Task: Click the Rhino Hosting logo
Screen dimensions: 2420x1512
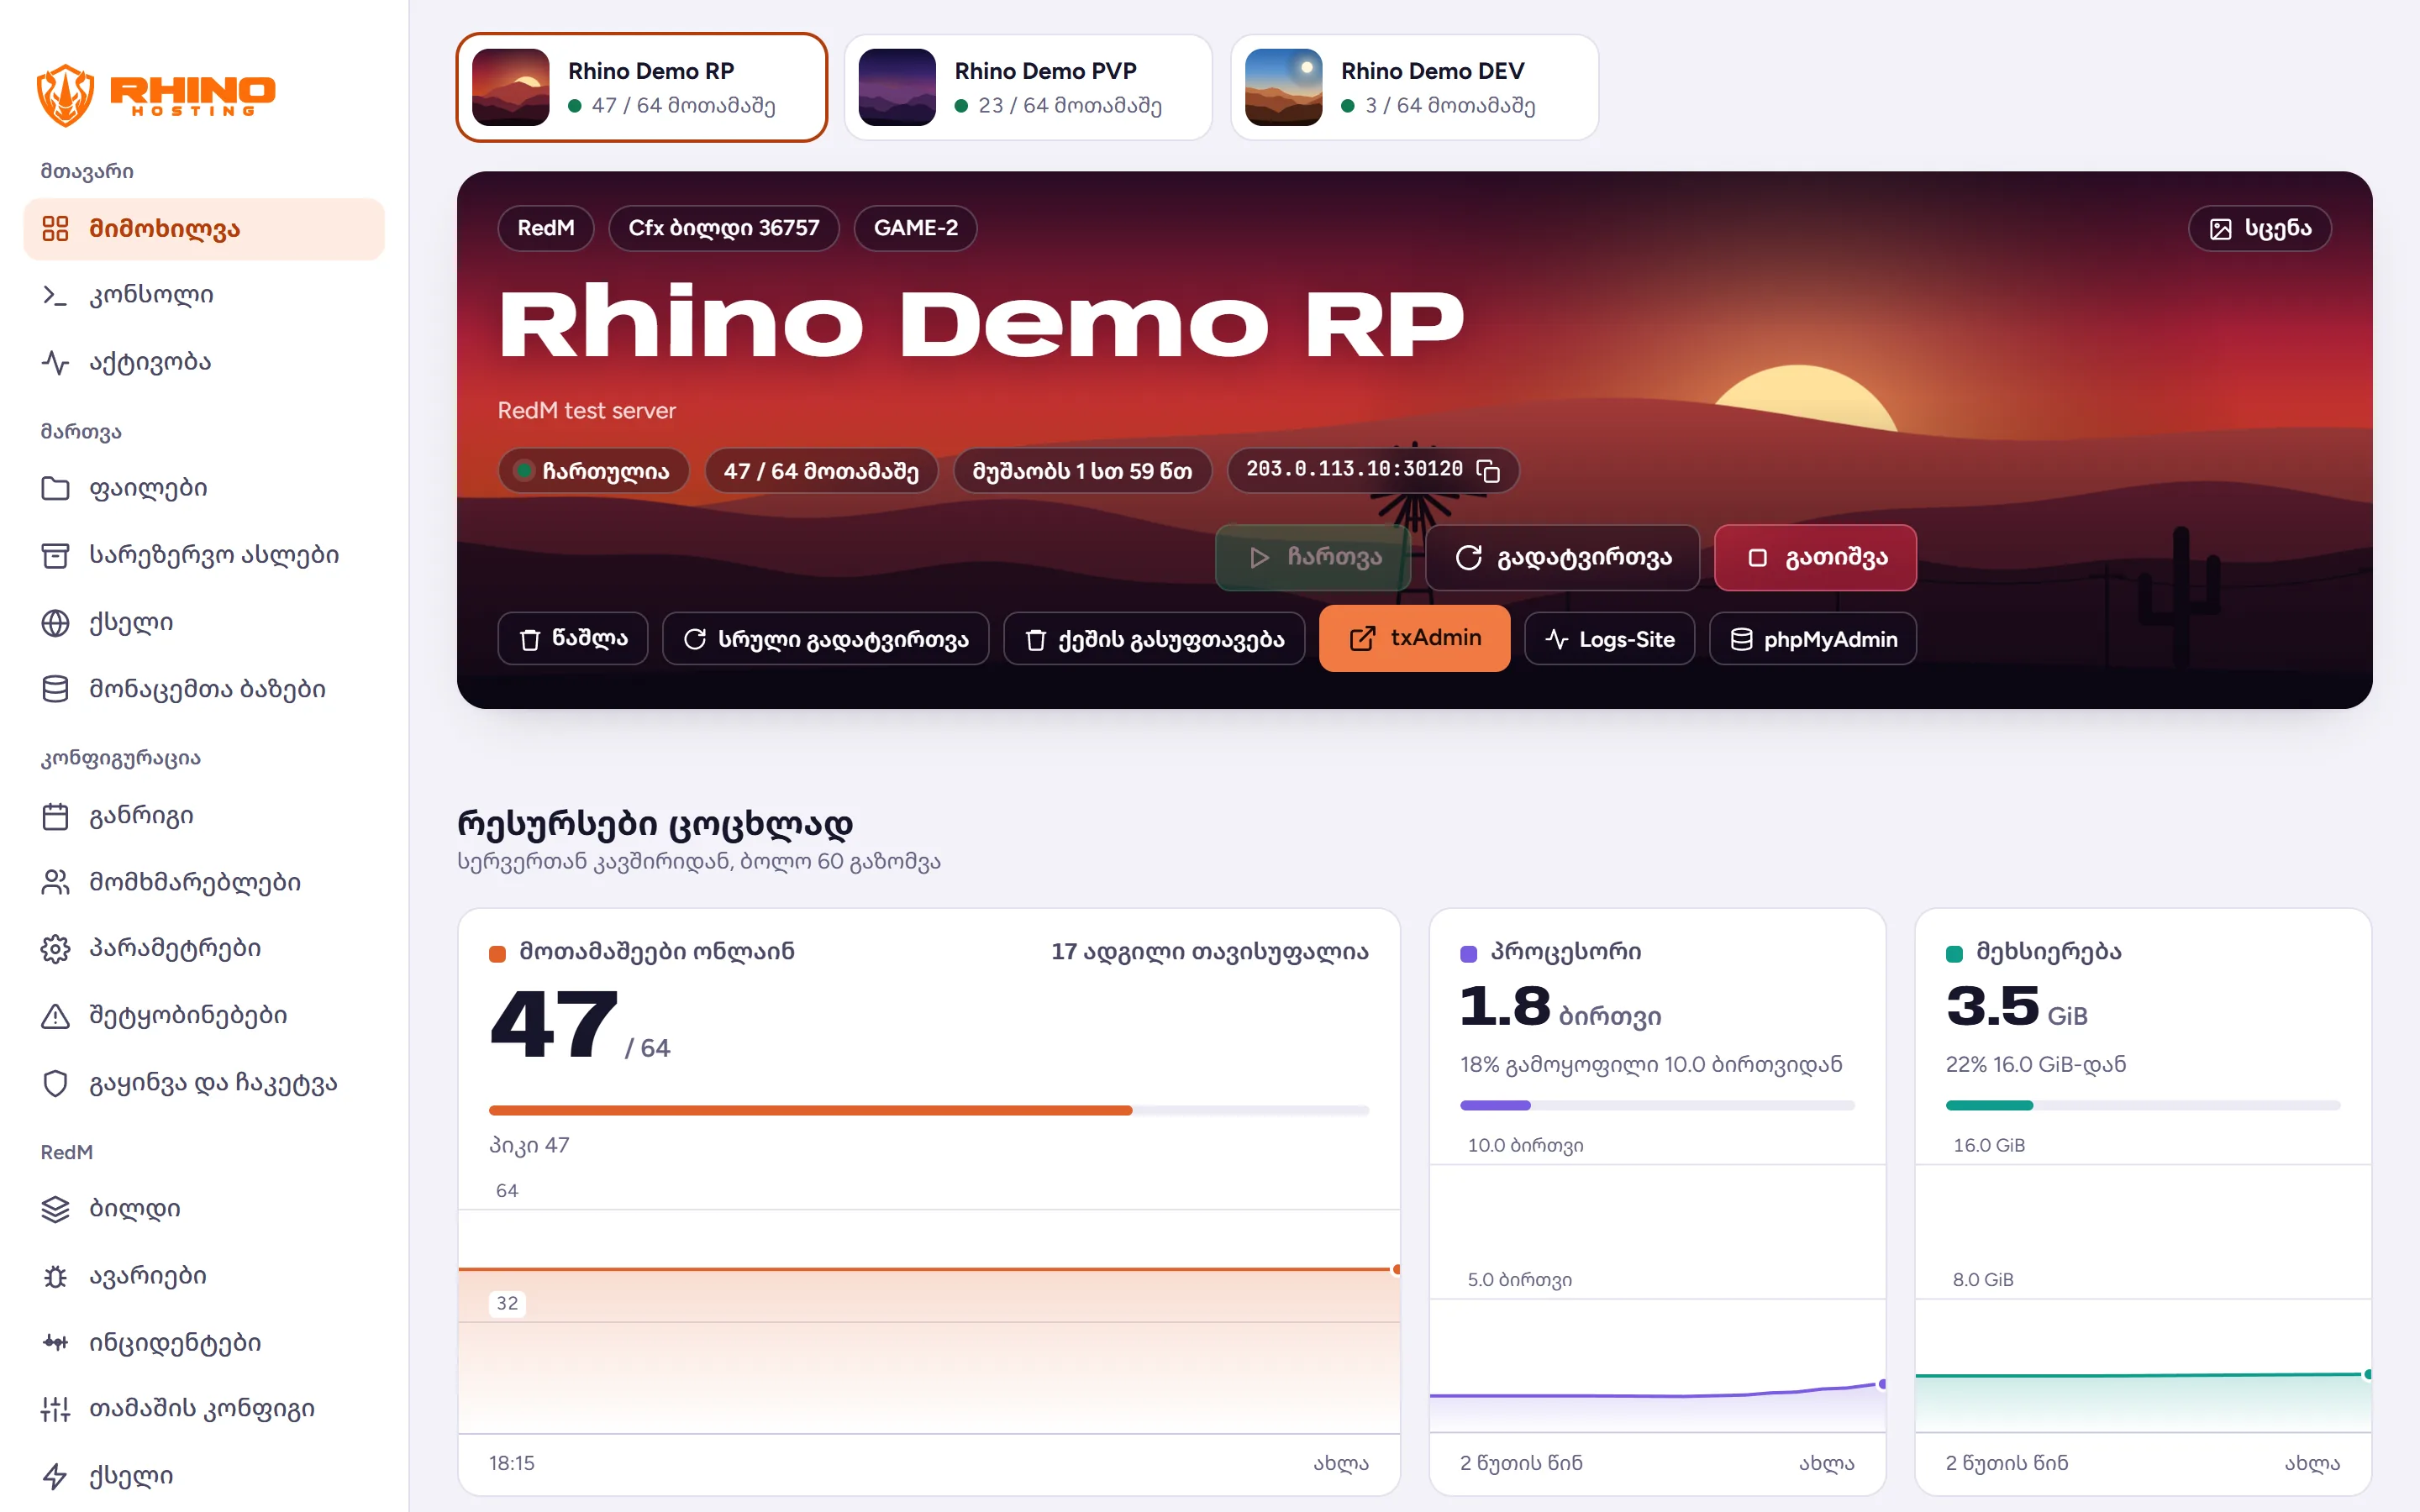Action: click(156, 95)
